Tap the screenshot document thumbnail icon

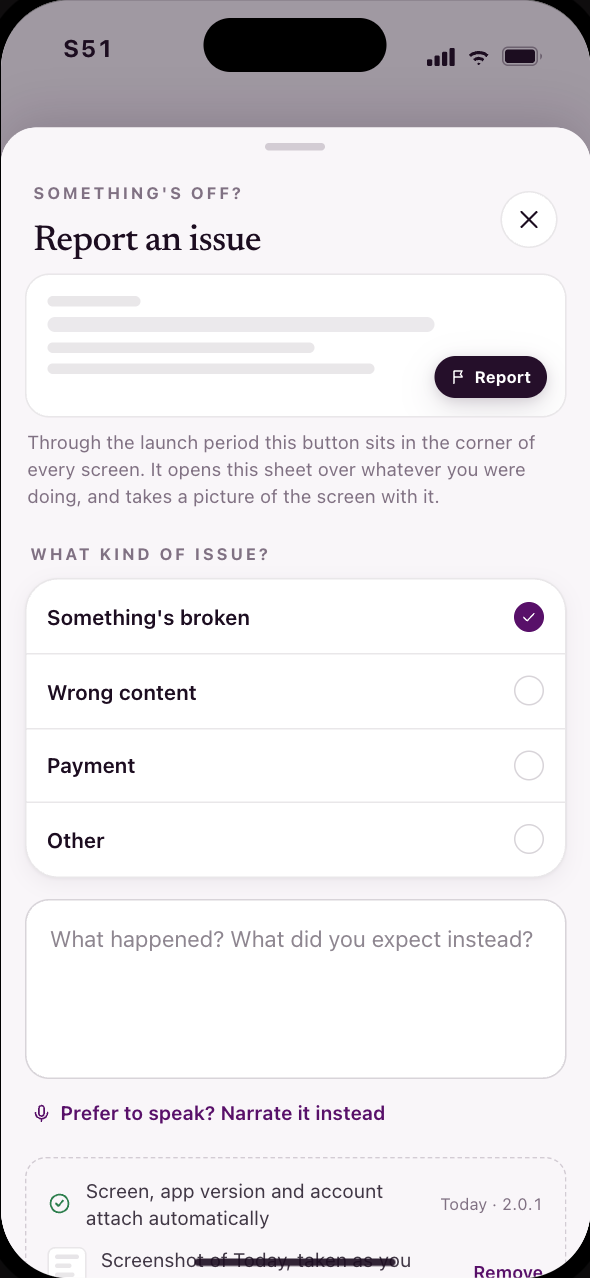[68, 1262]
